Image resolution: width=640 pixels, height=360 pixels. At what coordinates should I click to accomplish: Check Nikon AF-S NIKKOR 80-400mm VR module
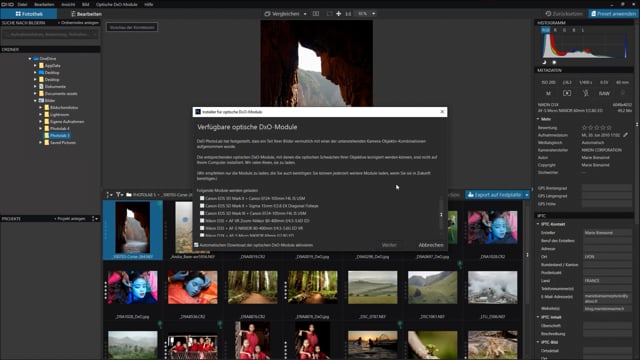202,228
